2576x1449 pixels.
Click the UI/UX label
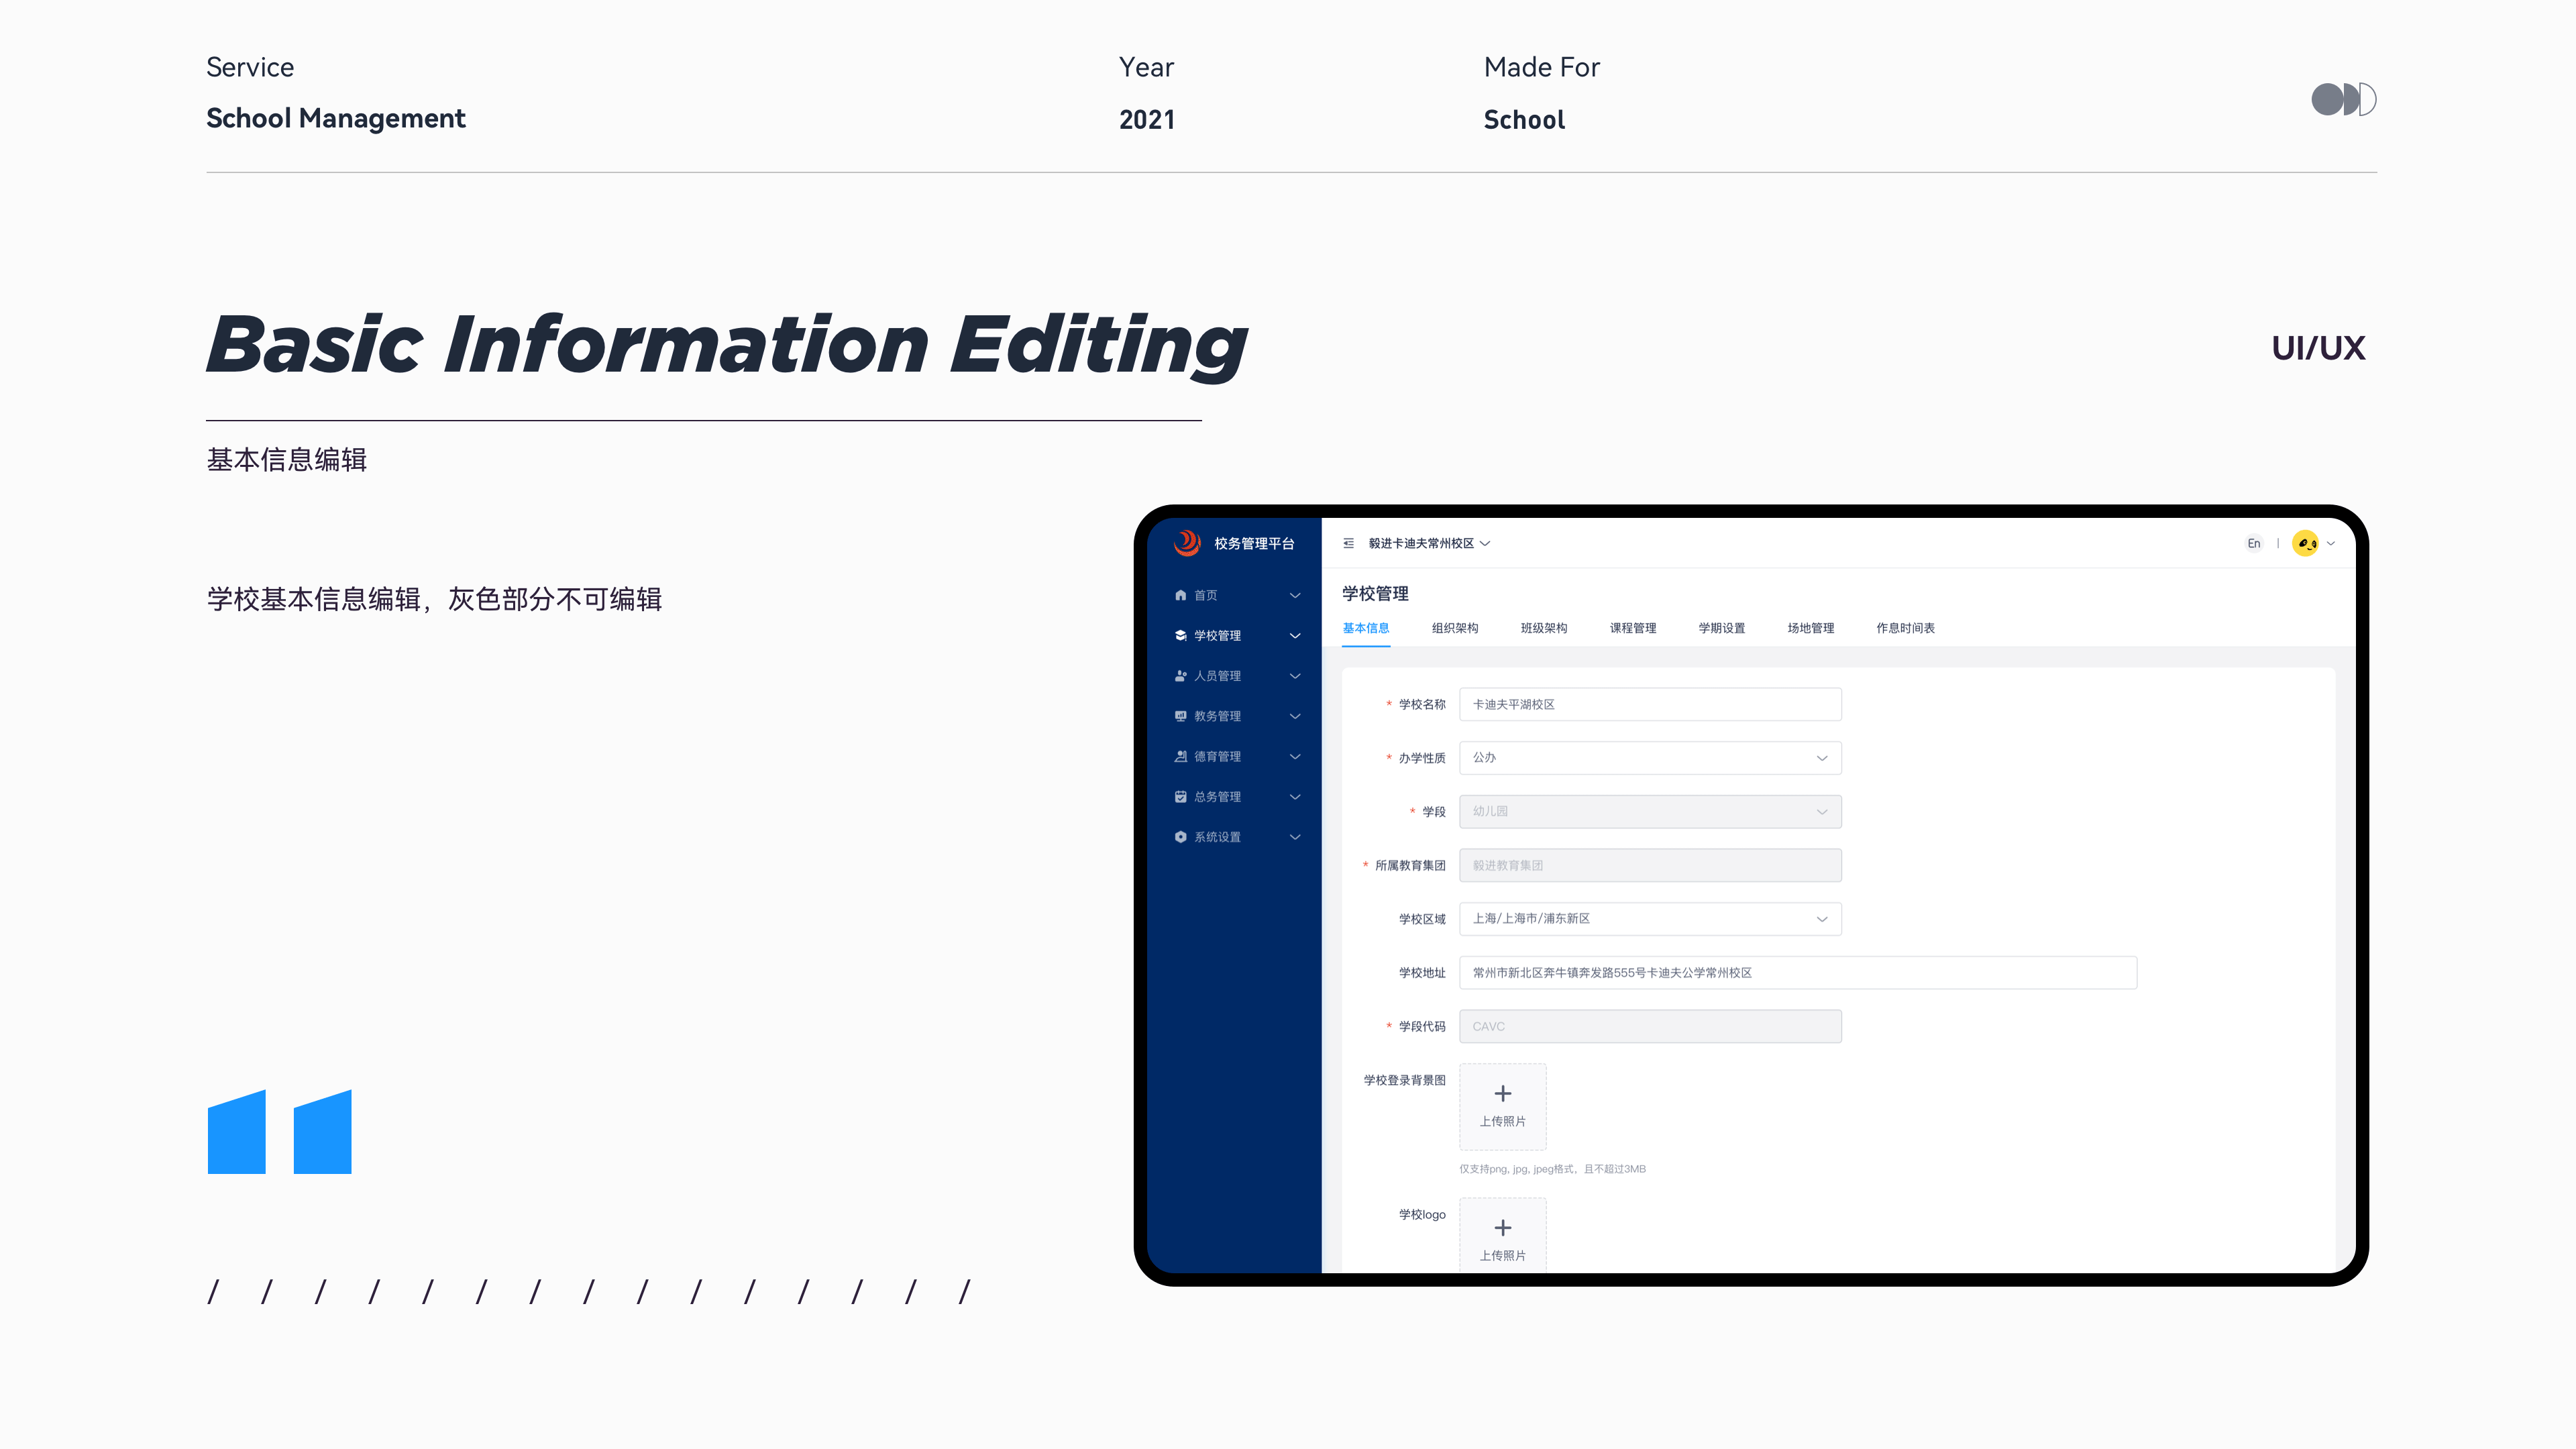tap(2318, 348)
